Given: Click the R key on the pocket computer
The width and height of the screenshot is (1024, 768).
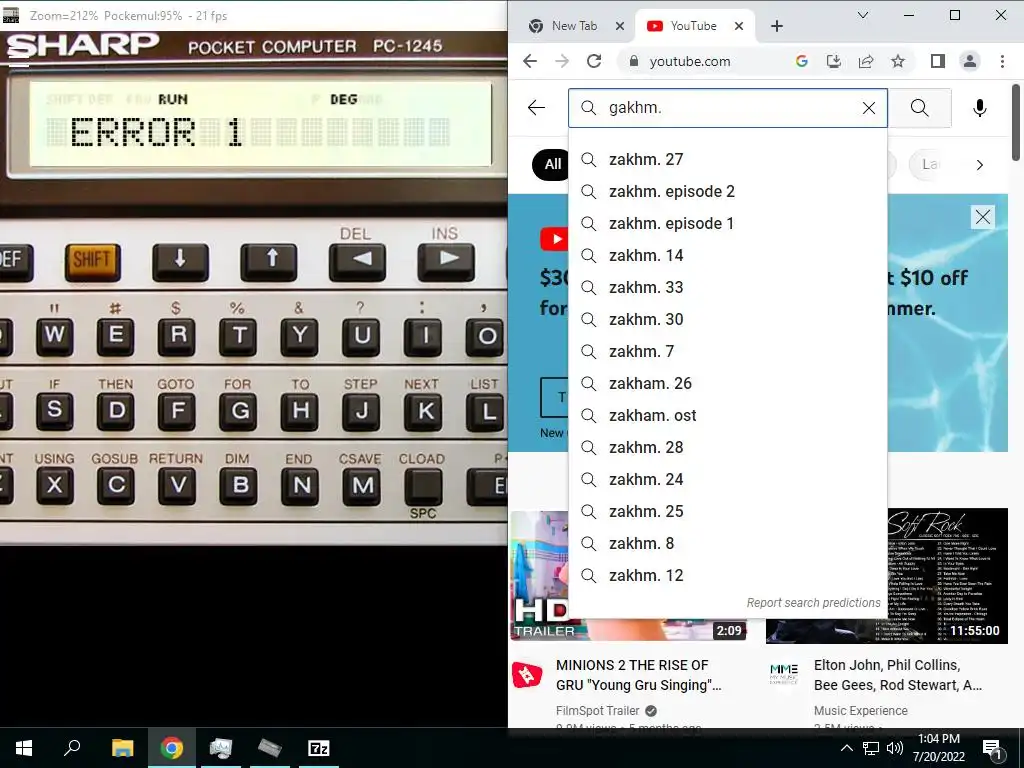Looking at the screenshot, I should pyautogui.click(x=177, y=336).
